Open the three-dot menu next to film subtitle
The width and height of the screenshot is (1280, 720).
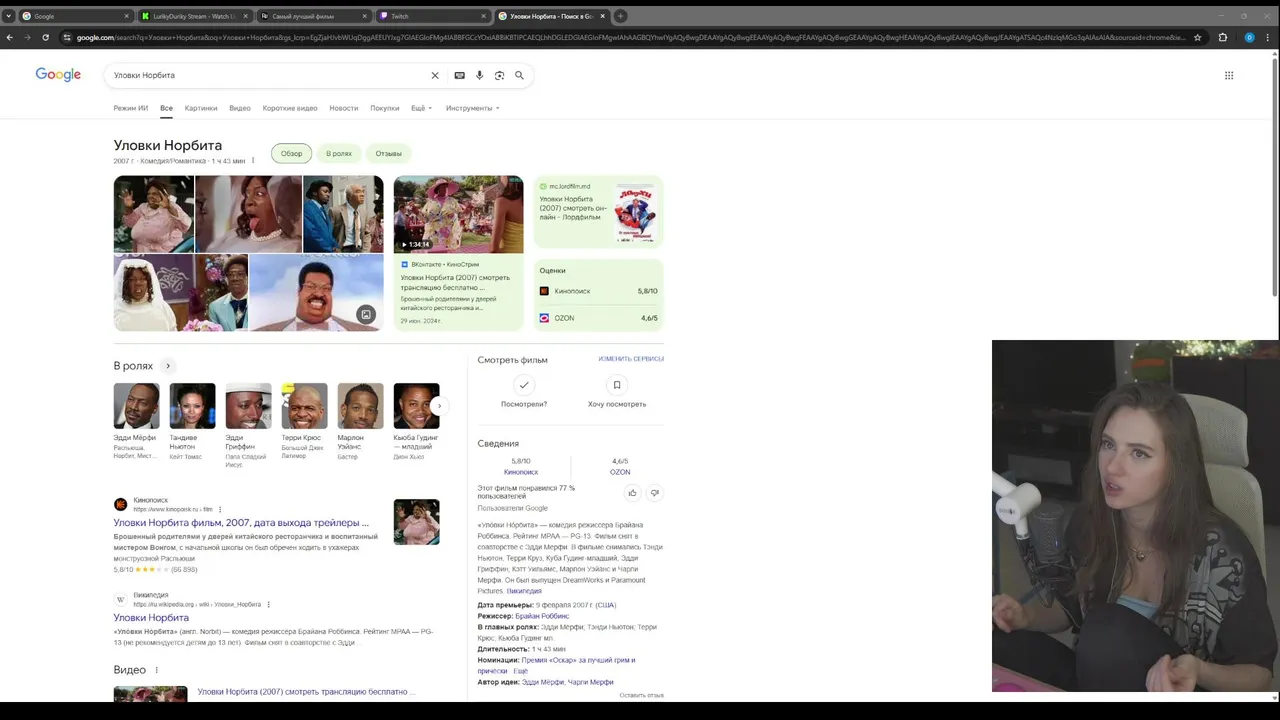[253, 161]
